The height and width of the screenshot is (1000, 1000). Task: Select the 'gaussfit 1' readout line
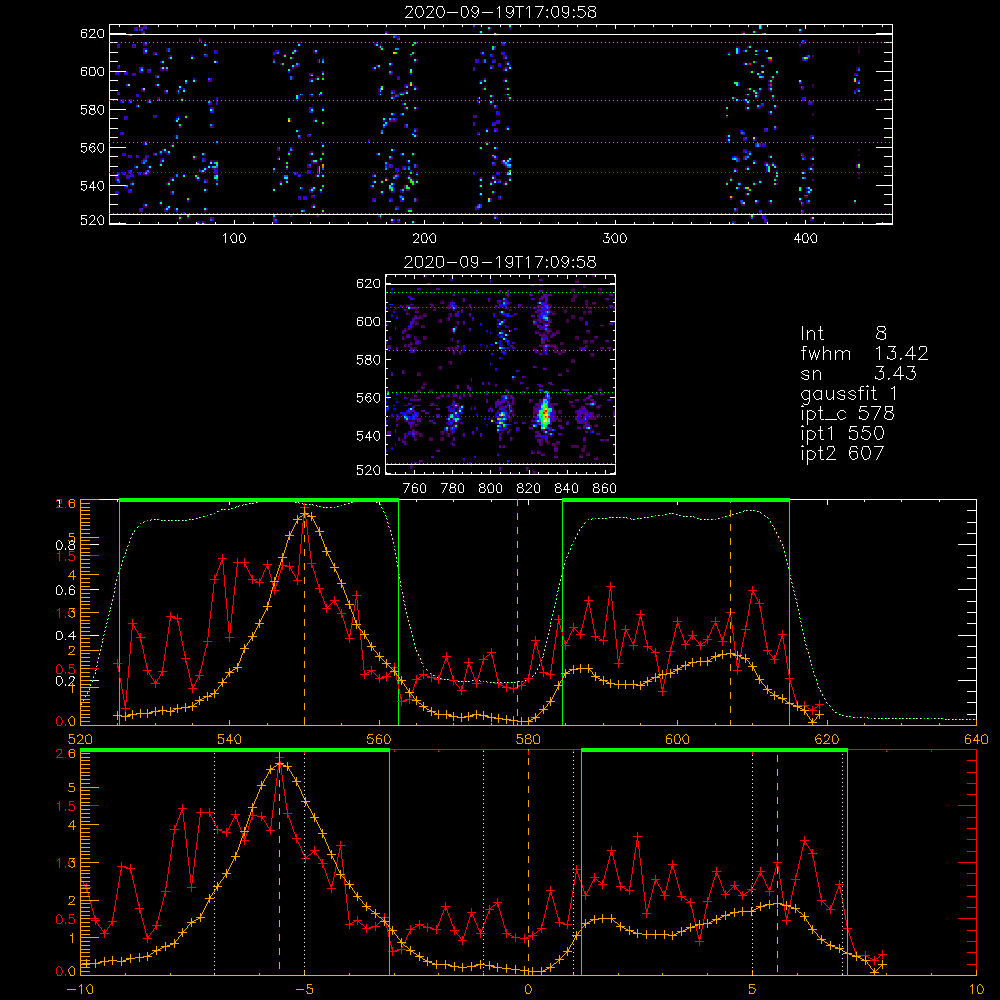click(x=849, y=393)
